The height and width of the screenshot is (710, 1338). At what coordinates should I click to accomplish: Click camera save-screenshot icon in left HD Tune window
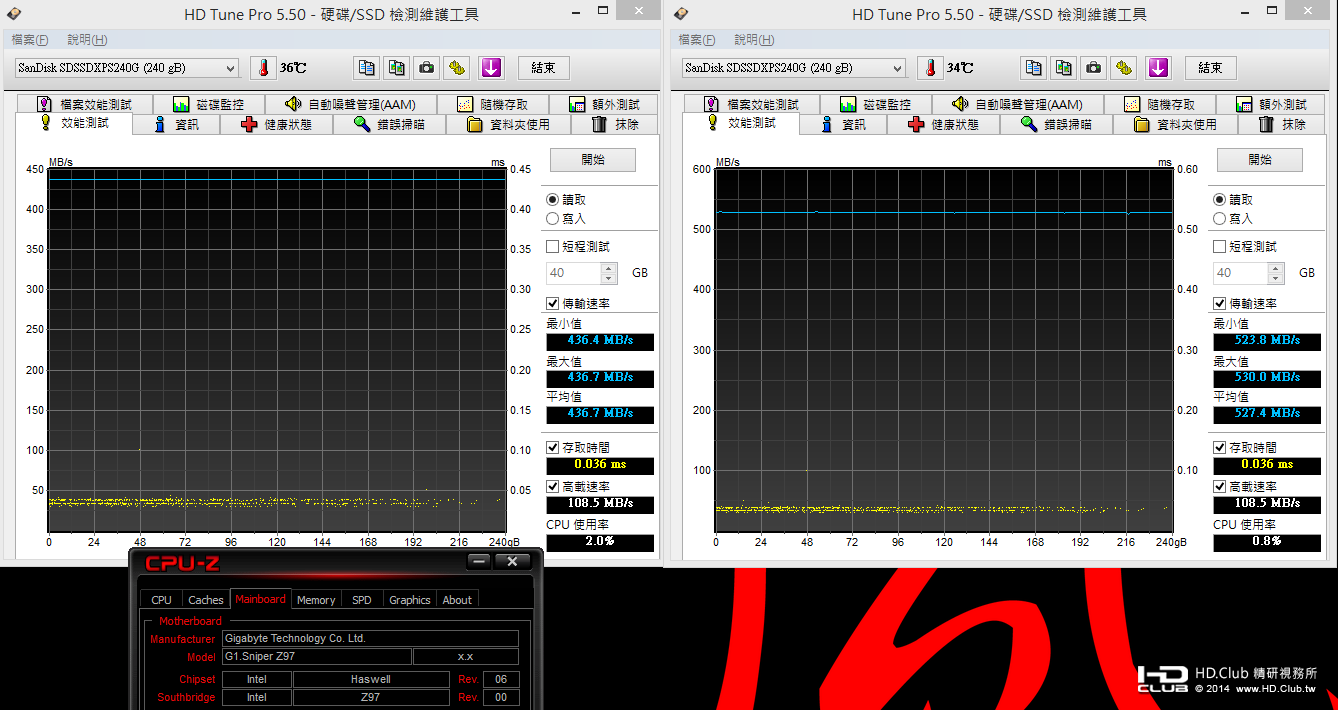point(427,68)
